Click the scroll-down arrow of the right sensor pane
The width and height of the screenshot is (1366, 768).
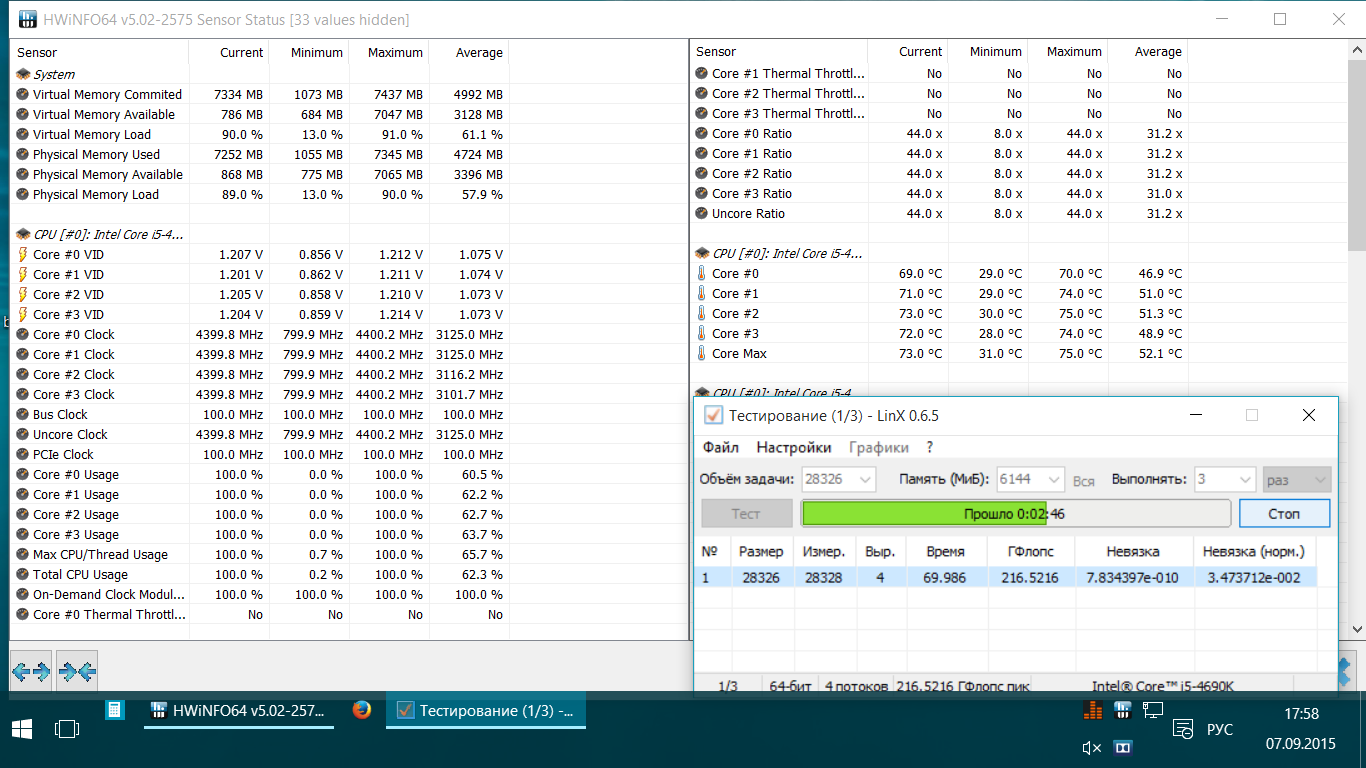pos(1357,629)
